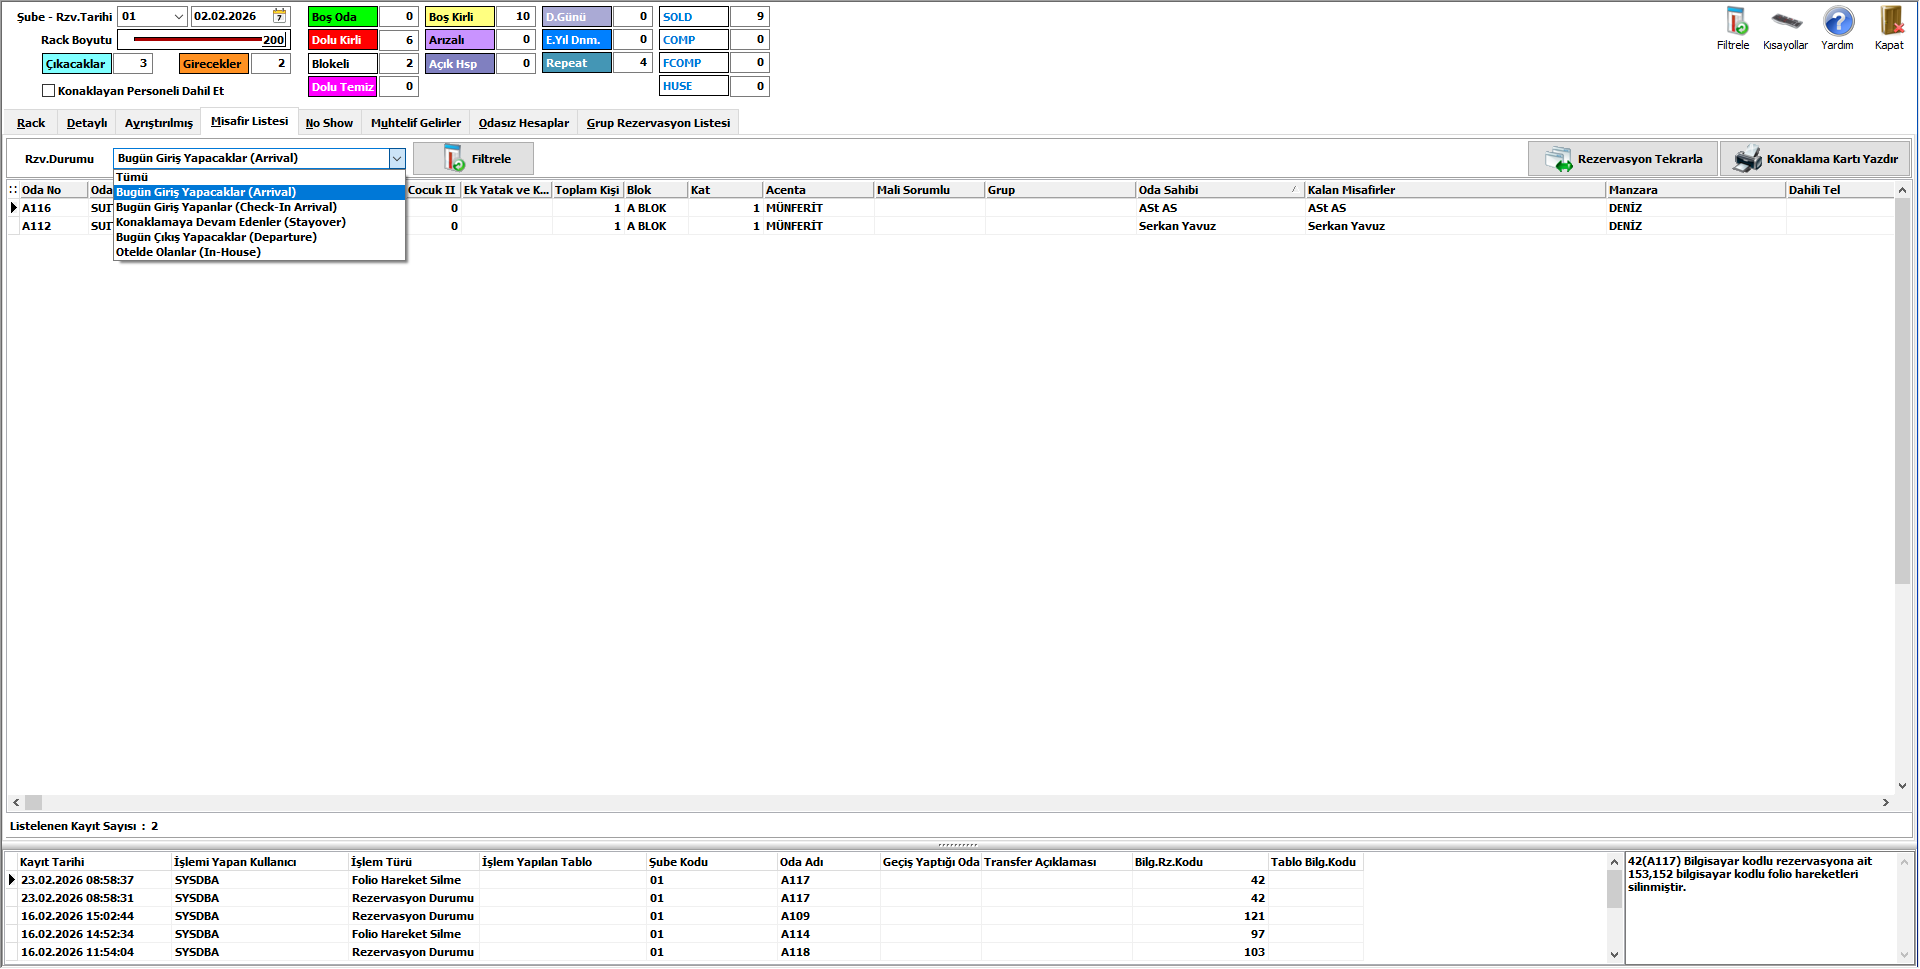
Task: Select Otelde Olanlar (In-House) option
Action: [188, 252]
